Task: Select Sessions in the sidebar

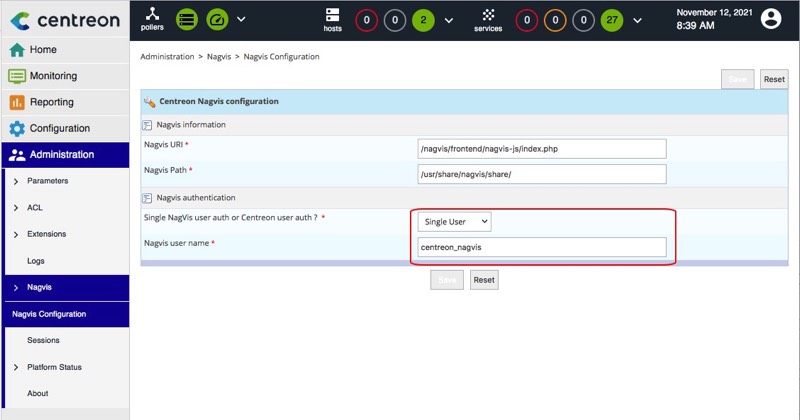Action: 44,340
